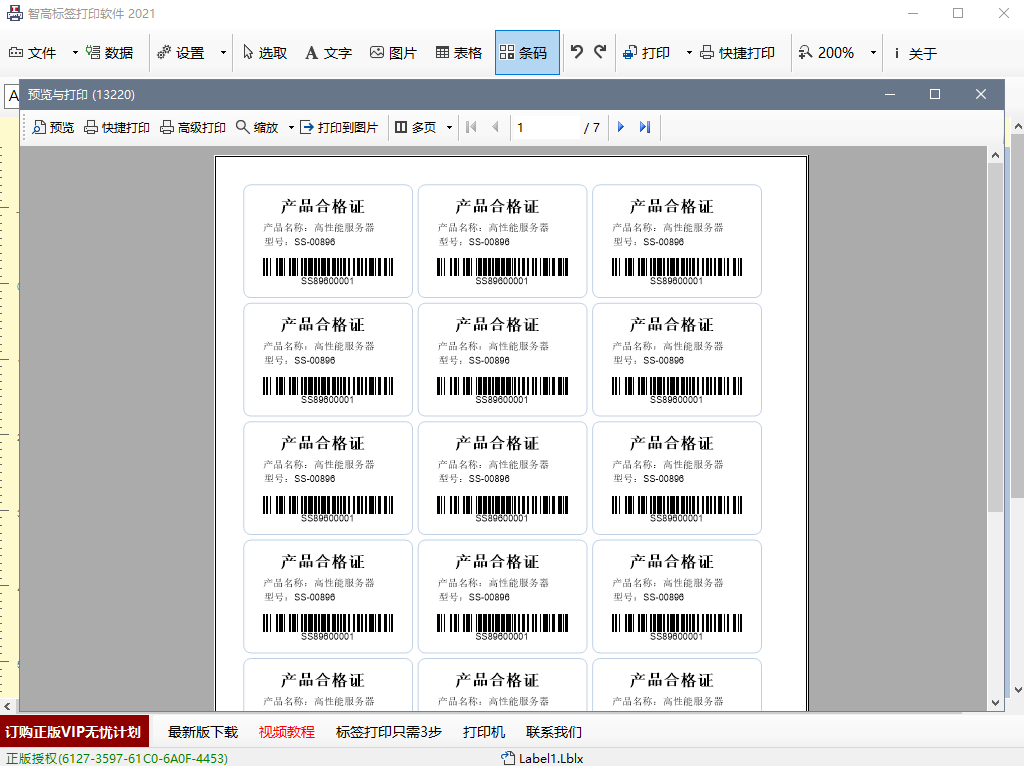The width and height of the screenshot is (1024, 766).
Task: Click the Undo arrow icon
Action: click(577, 52)
